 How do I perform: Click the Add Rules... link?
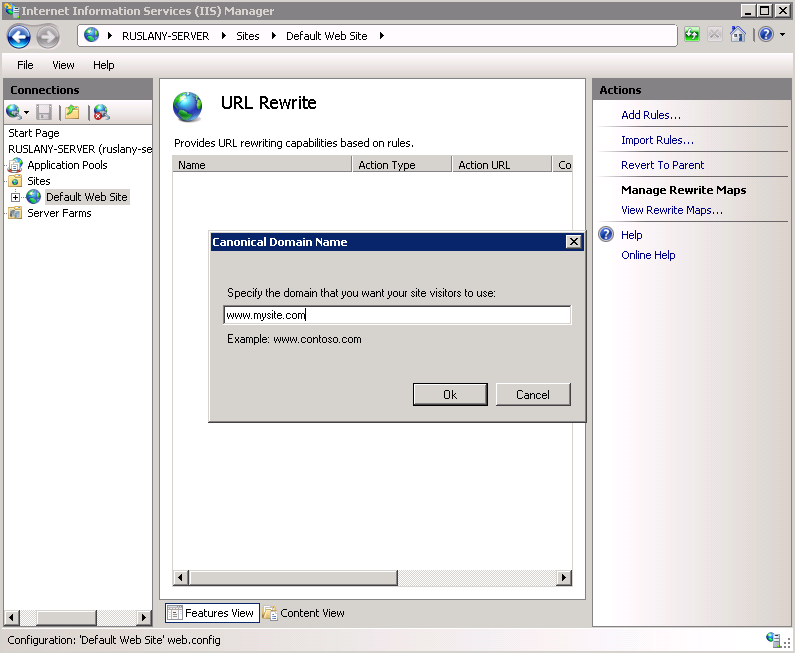point(651,115)
